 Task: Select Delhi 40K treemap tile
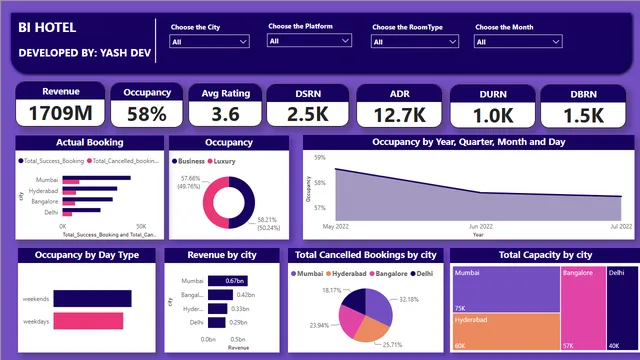(x=622, y=308)
